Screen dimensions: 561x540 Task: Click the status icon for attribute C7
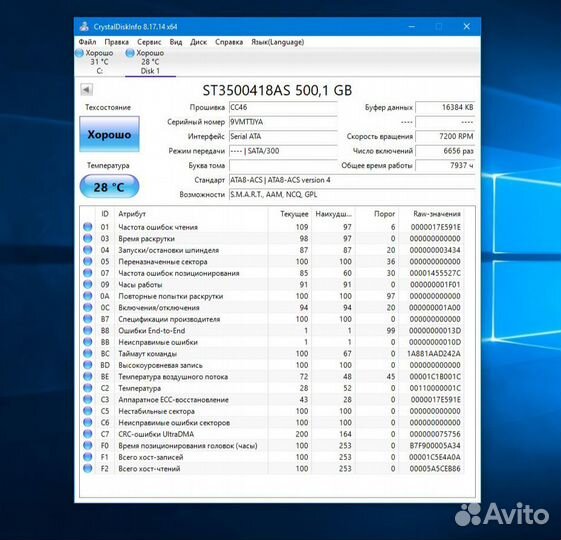pos(88,434)
